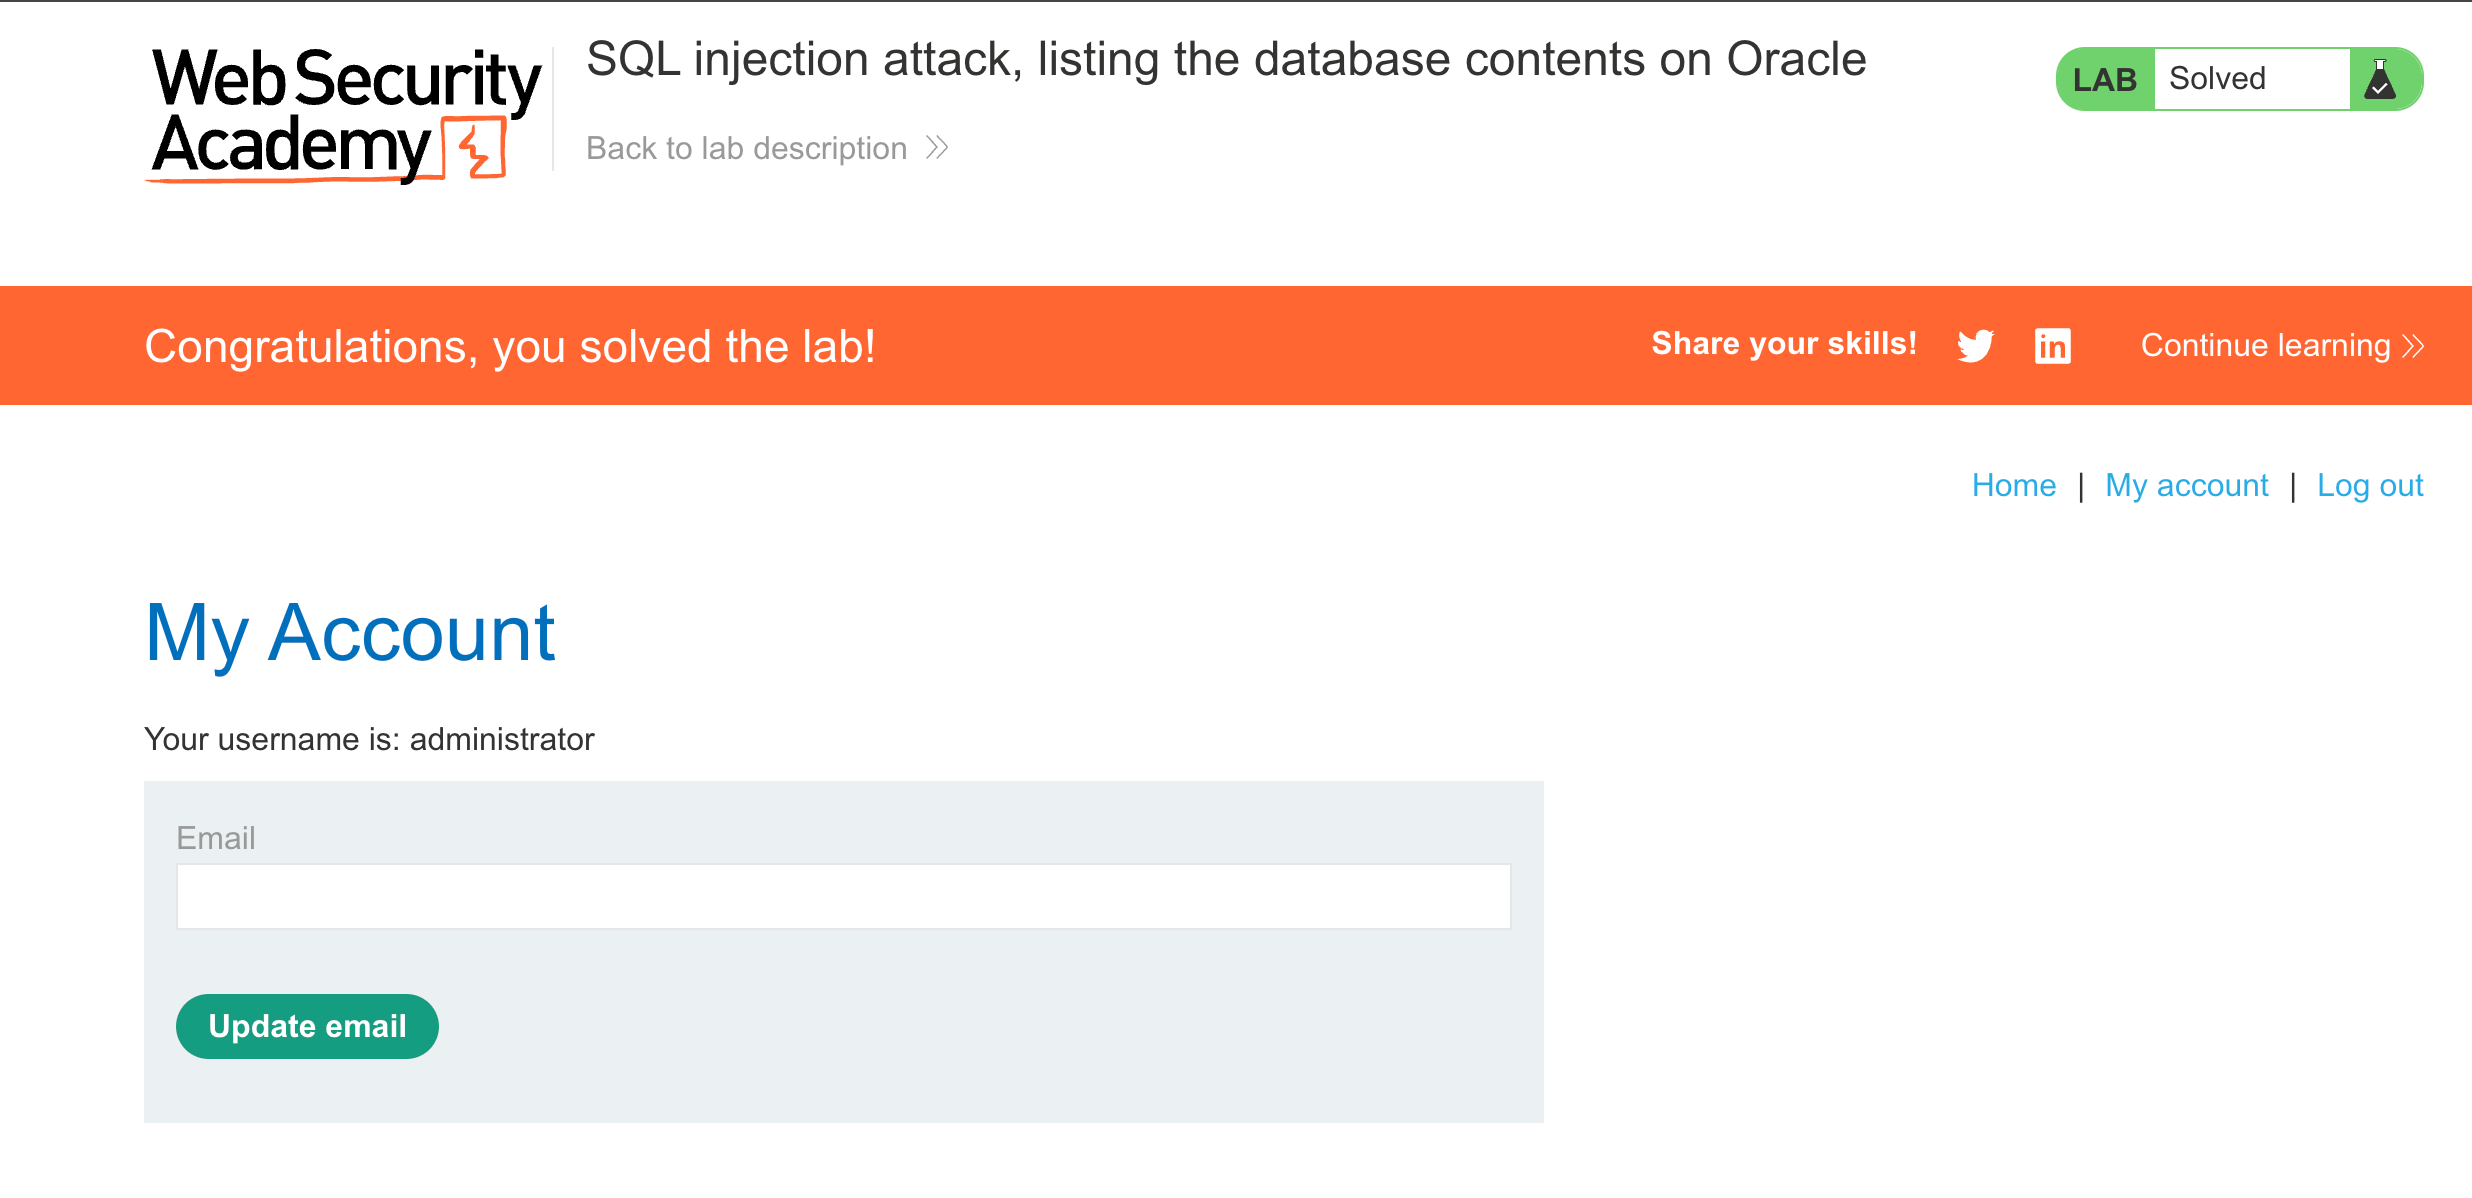Open the Back to lab description link
This screenshot has height=1198, width=2472.
click(746, 148)
